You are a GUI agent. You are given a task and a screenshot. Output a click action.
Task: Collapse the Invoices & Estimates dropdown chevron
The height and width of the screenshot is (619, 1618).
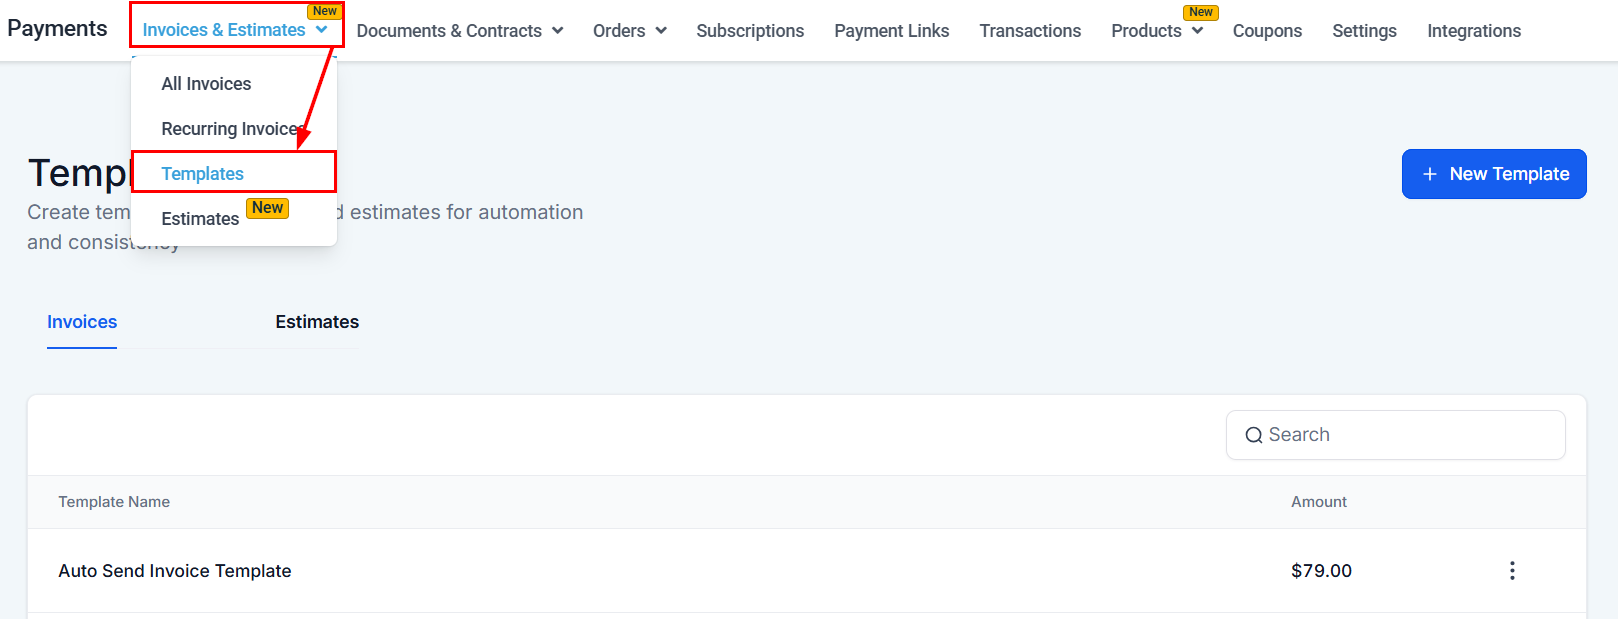(x=321, y=30)
